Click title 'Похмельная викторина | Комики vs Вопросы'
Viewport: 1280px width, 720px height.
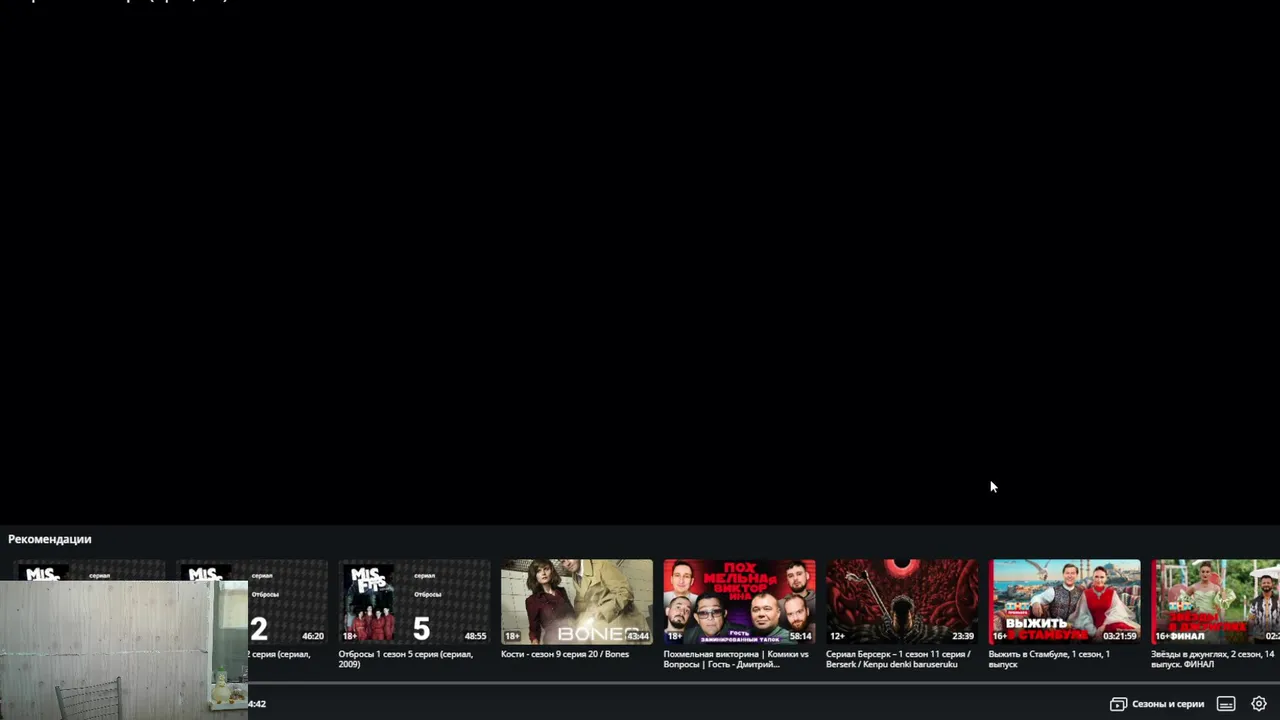[736, 659]
